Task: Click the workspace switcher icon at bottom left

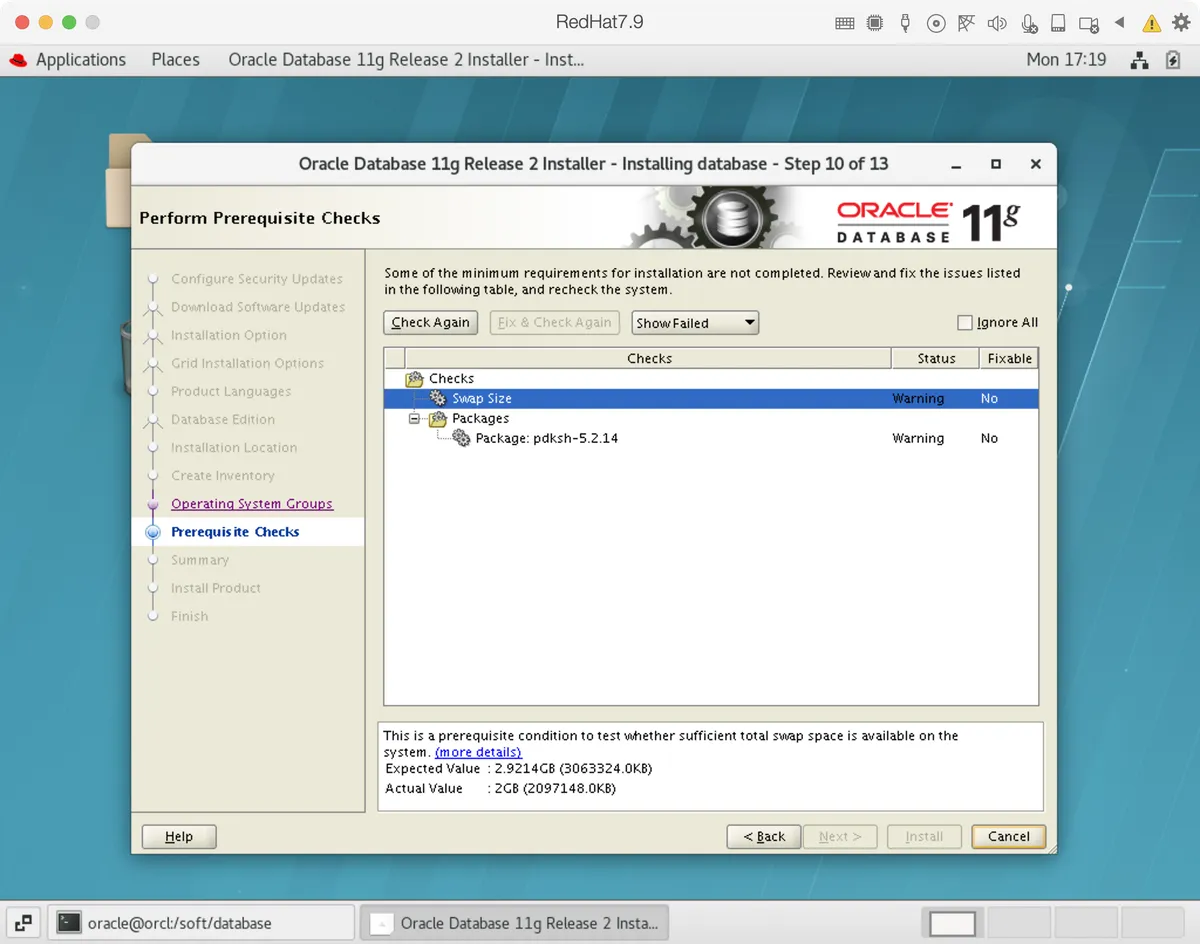Action: coord(22,922)
